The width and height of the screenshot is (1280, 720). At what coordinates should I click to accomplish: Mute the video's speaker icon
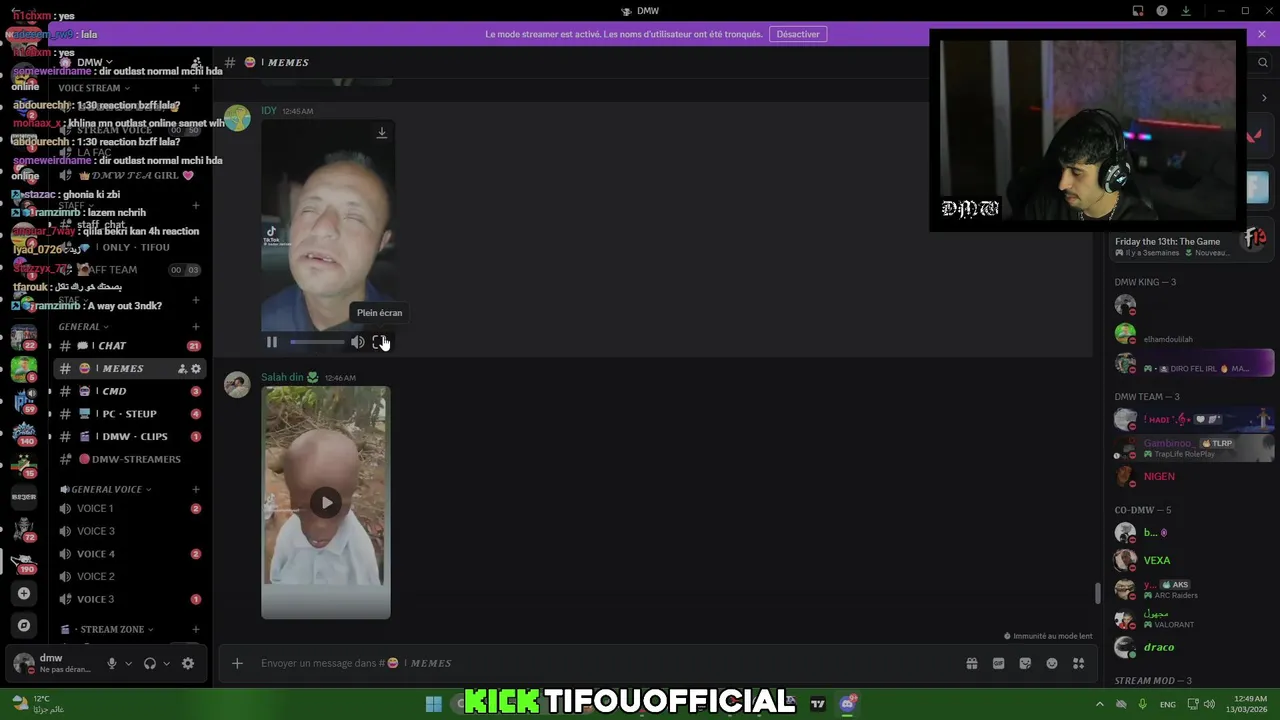pos(357,342)
